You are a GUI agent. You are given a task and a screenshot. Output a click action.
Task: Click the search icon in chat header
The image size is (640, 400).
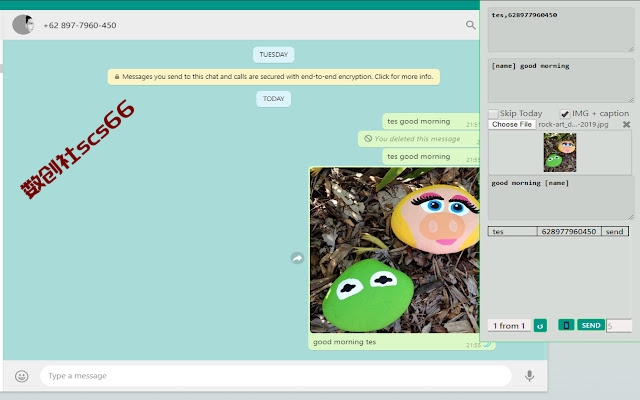[x=471, y=25]
